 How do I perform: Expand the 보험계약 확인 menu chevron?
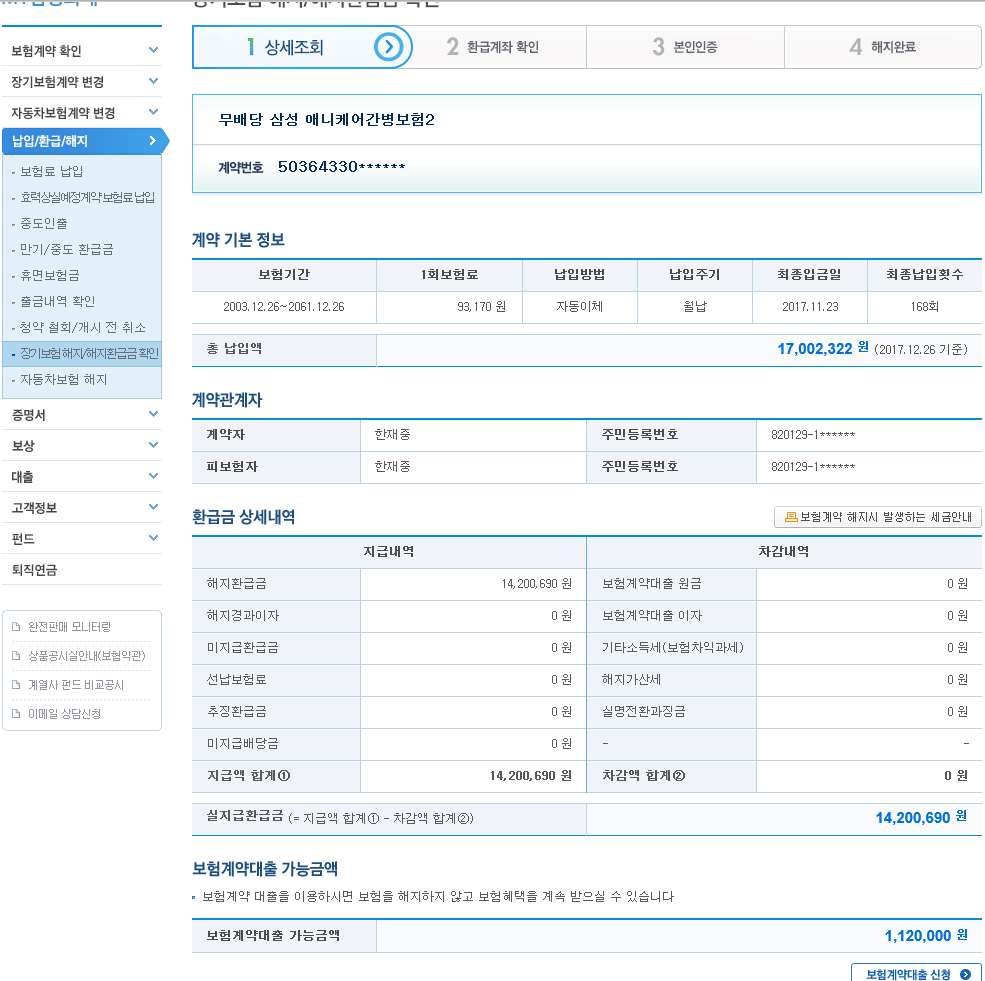[153, 50]
